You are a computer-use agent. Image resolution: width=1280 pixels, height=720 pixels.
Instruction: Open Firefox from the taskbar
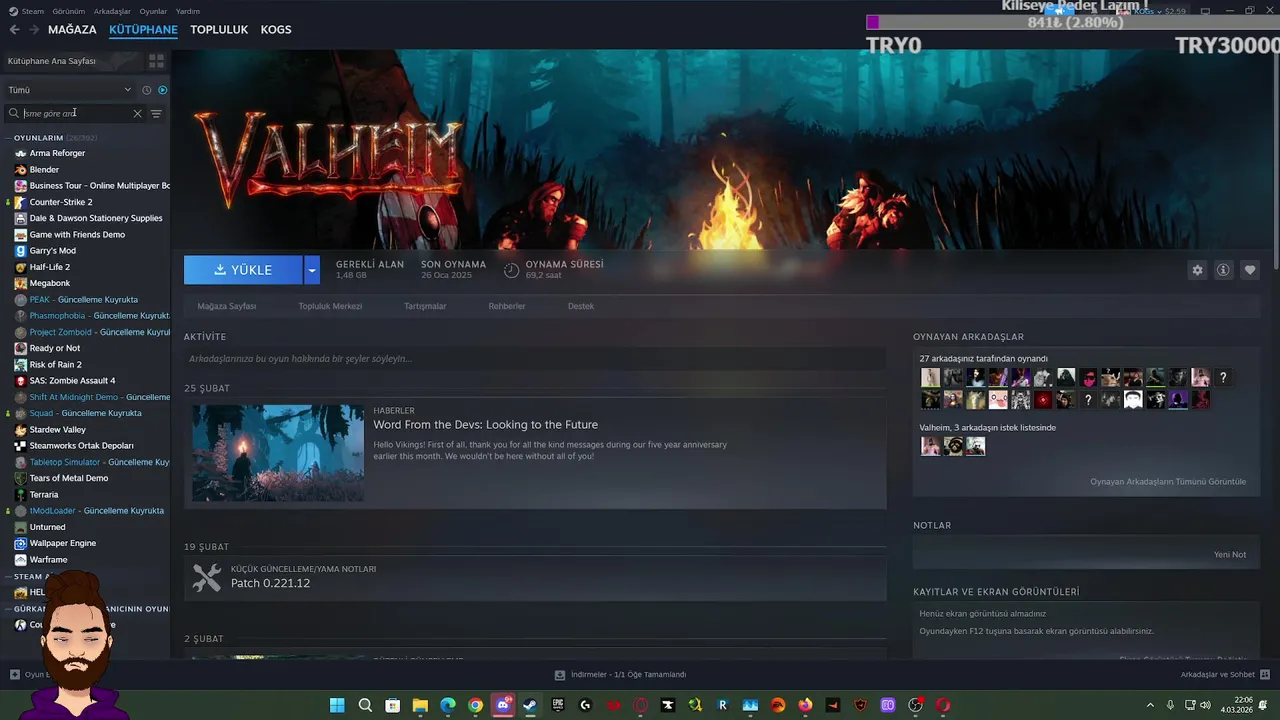[805, 705]
